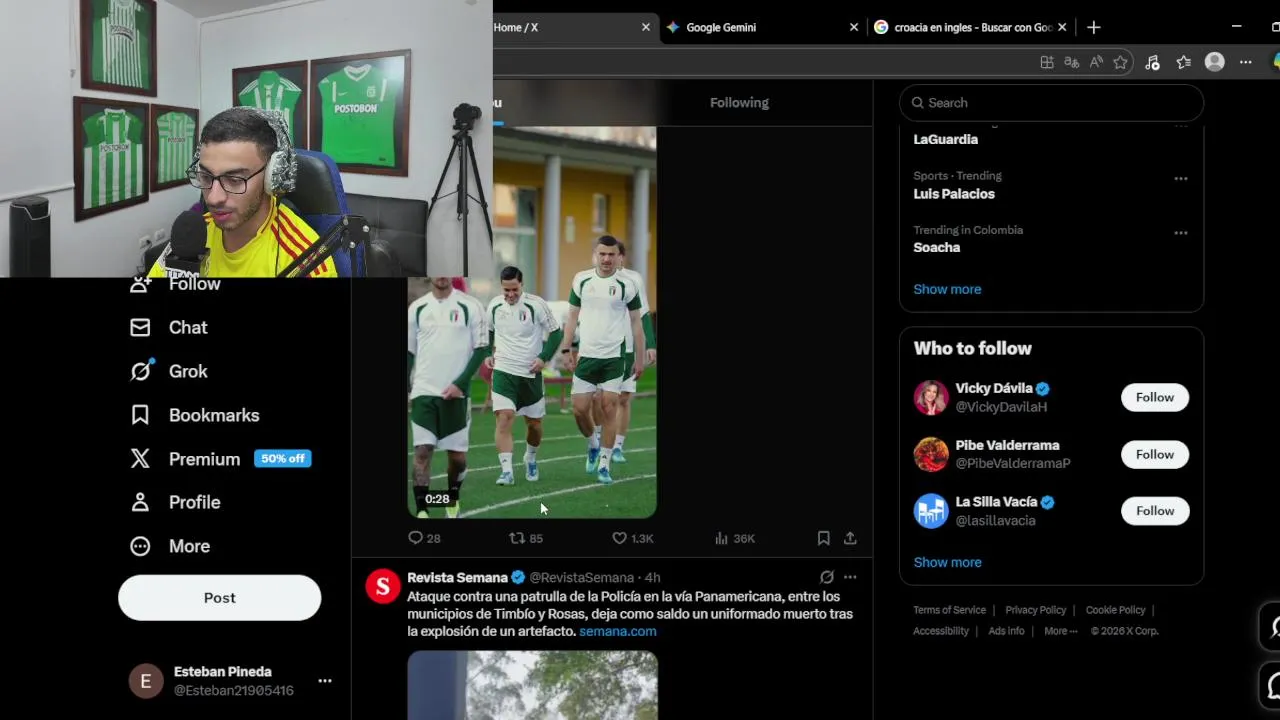Switch to the croacia en ingles tab
The width and height of the screenshot is (1280, 720).
pos(971,27)
